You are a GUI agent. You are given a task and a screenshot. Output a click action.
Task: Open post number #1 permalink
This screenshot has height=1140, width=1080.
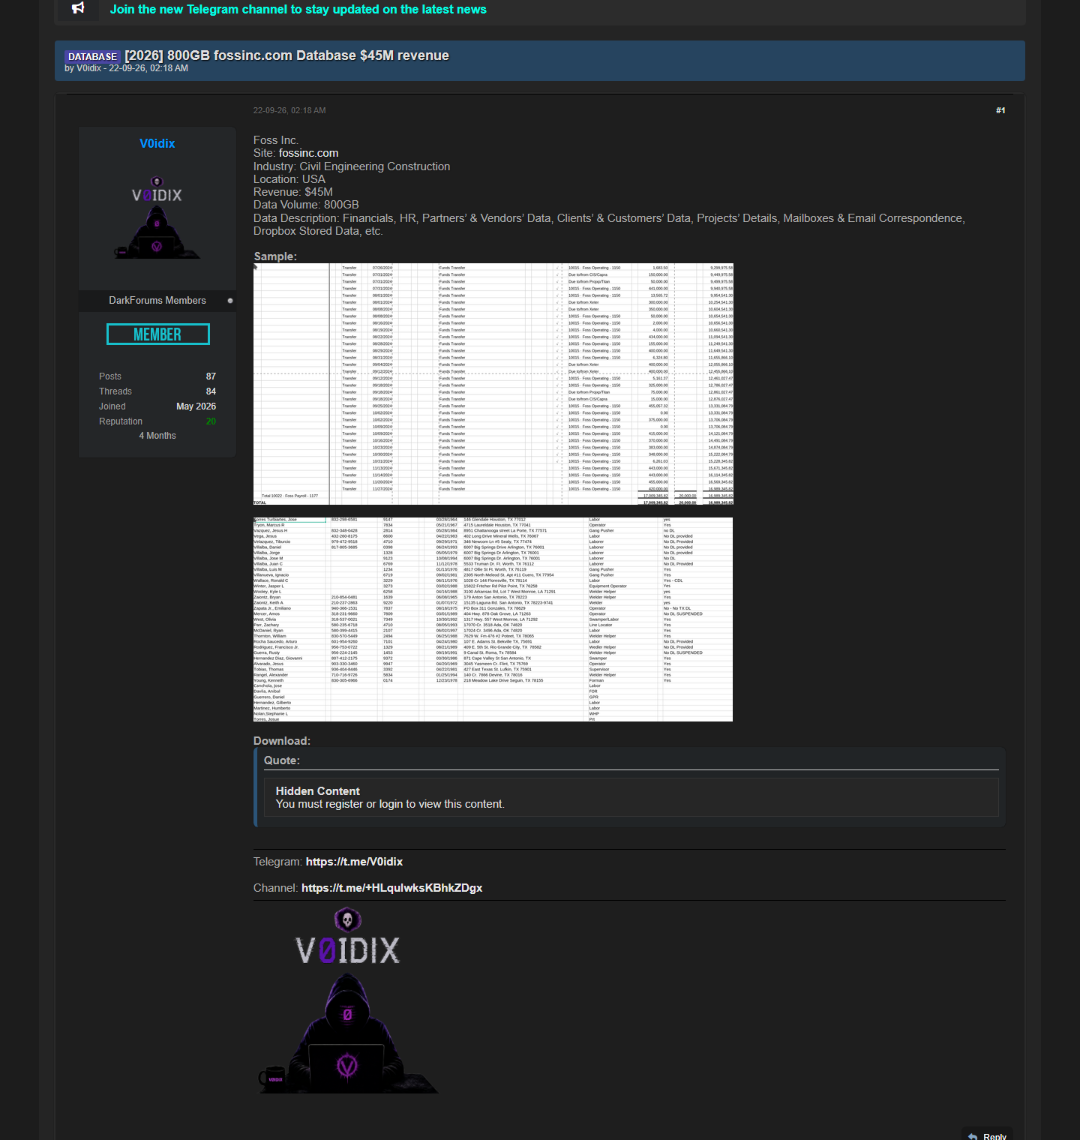tap(1001, 111)
